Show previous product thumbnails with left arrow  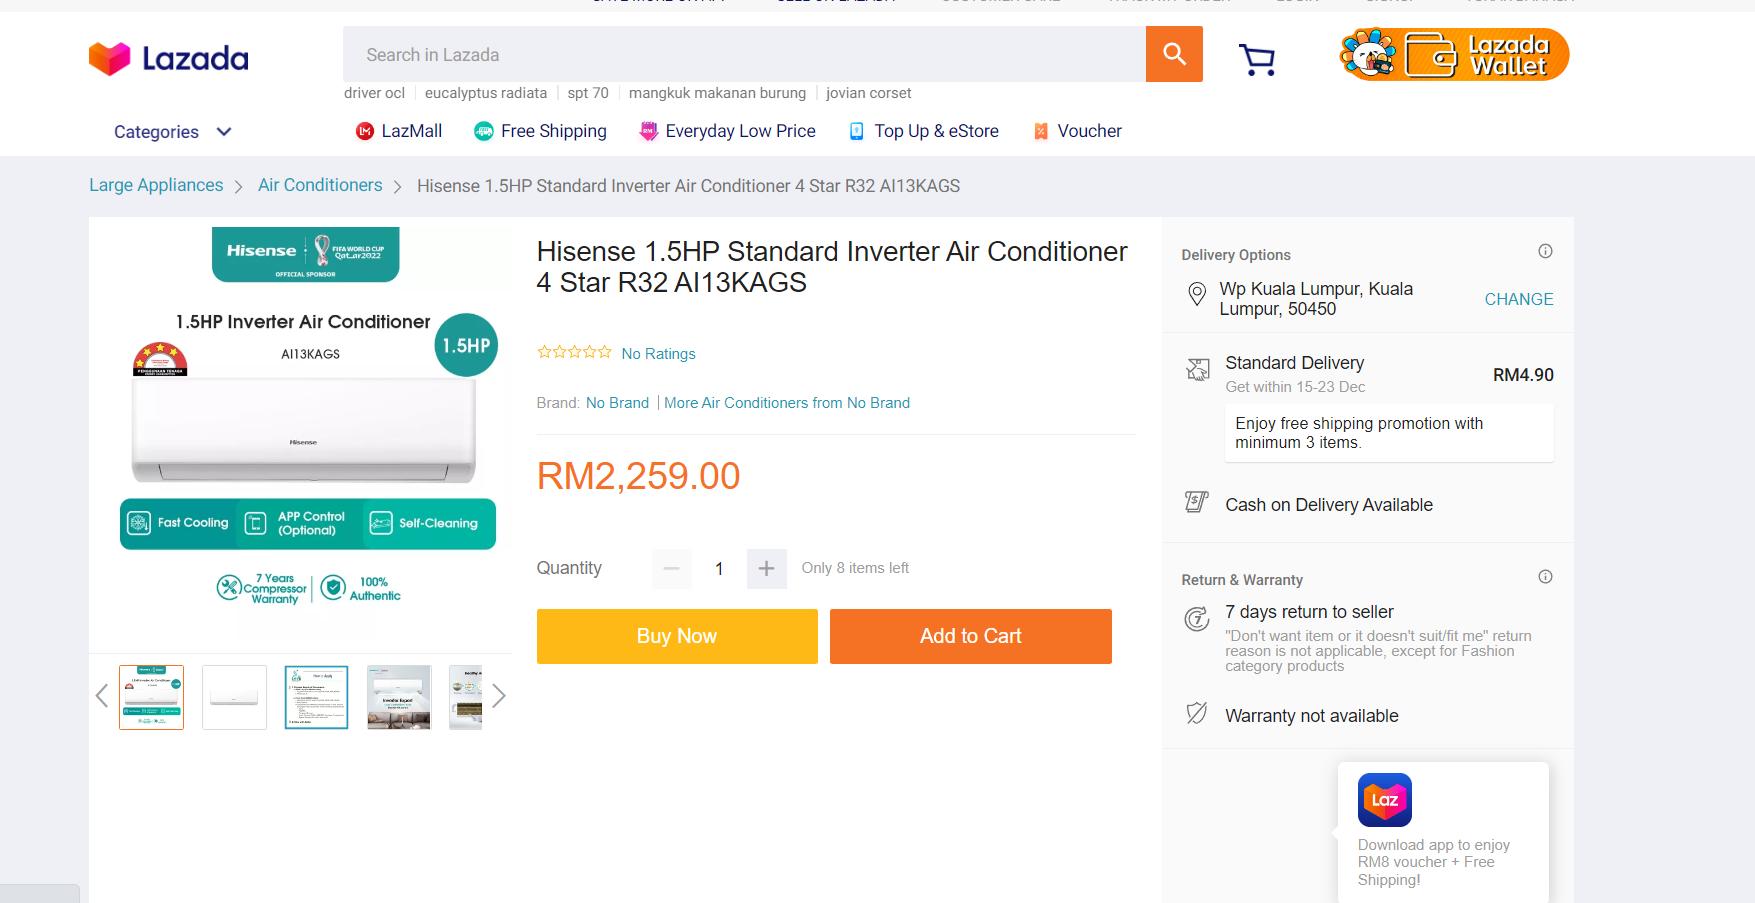[x=101, y=696]
